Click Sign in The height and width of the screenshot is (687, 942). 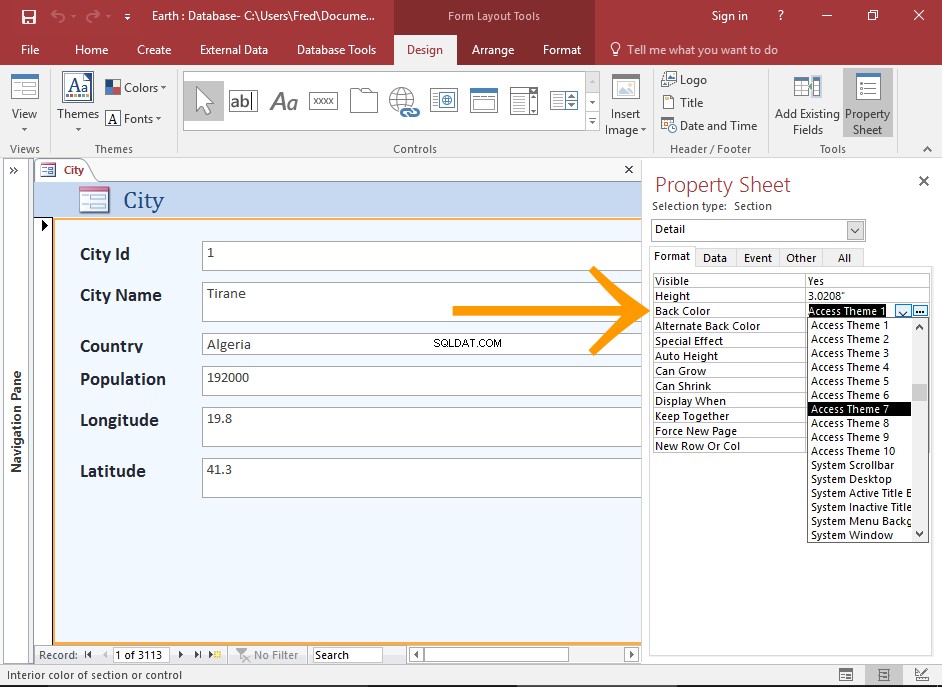tap(729, 16)
